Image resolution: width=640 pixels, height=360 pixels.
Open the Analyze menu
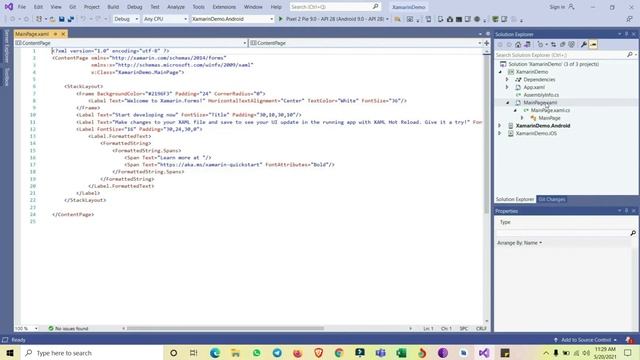176,7
